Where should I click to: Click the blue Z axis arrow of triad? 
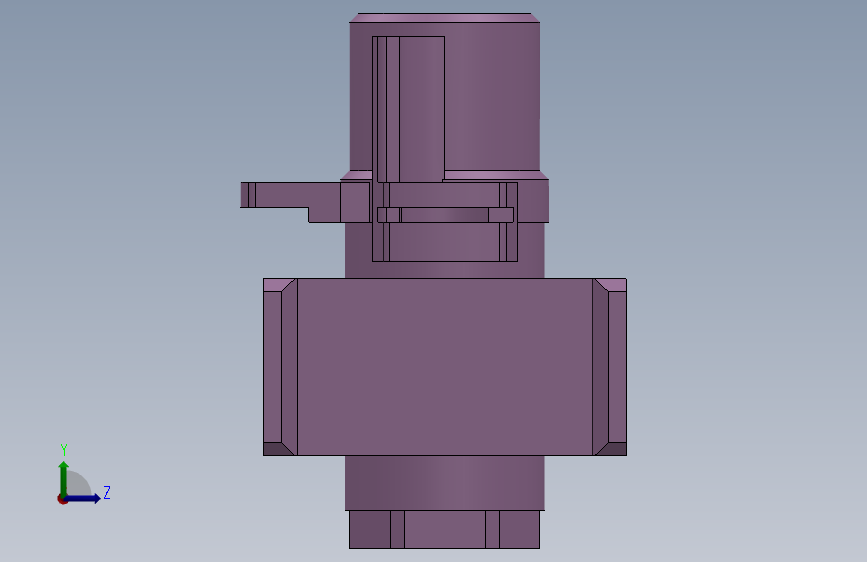coord(83,498)
